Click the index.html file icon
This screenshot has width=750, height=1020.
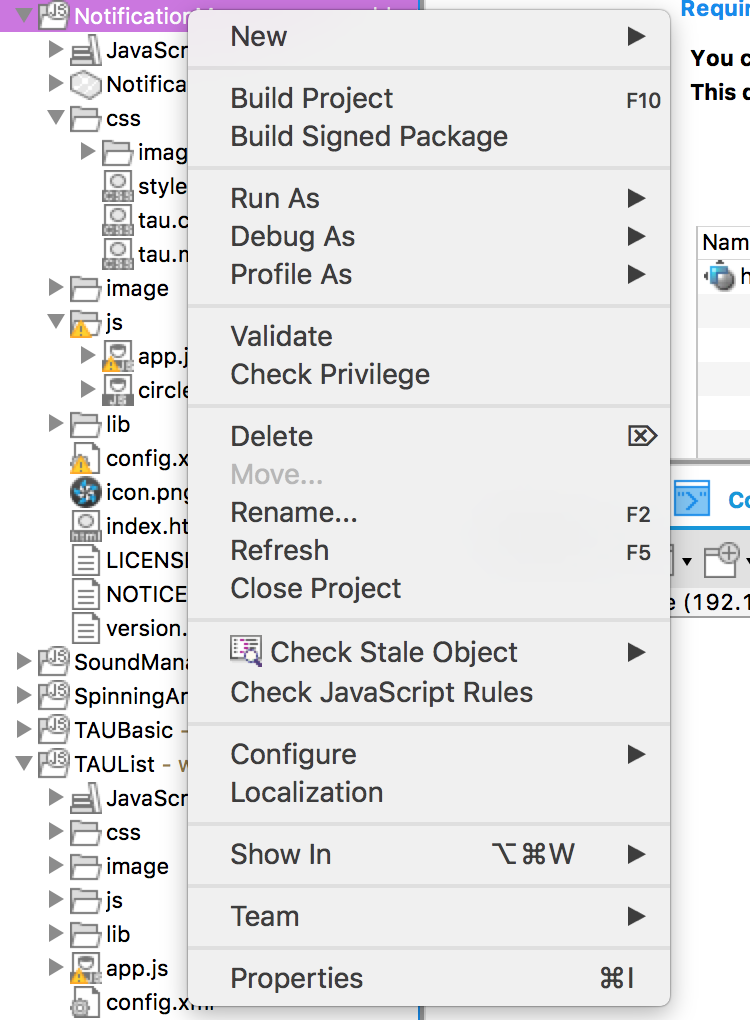[x=86, y=526]
